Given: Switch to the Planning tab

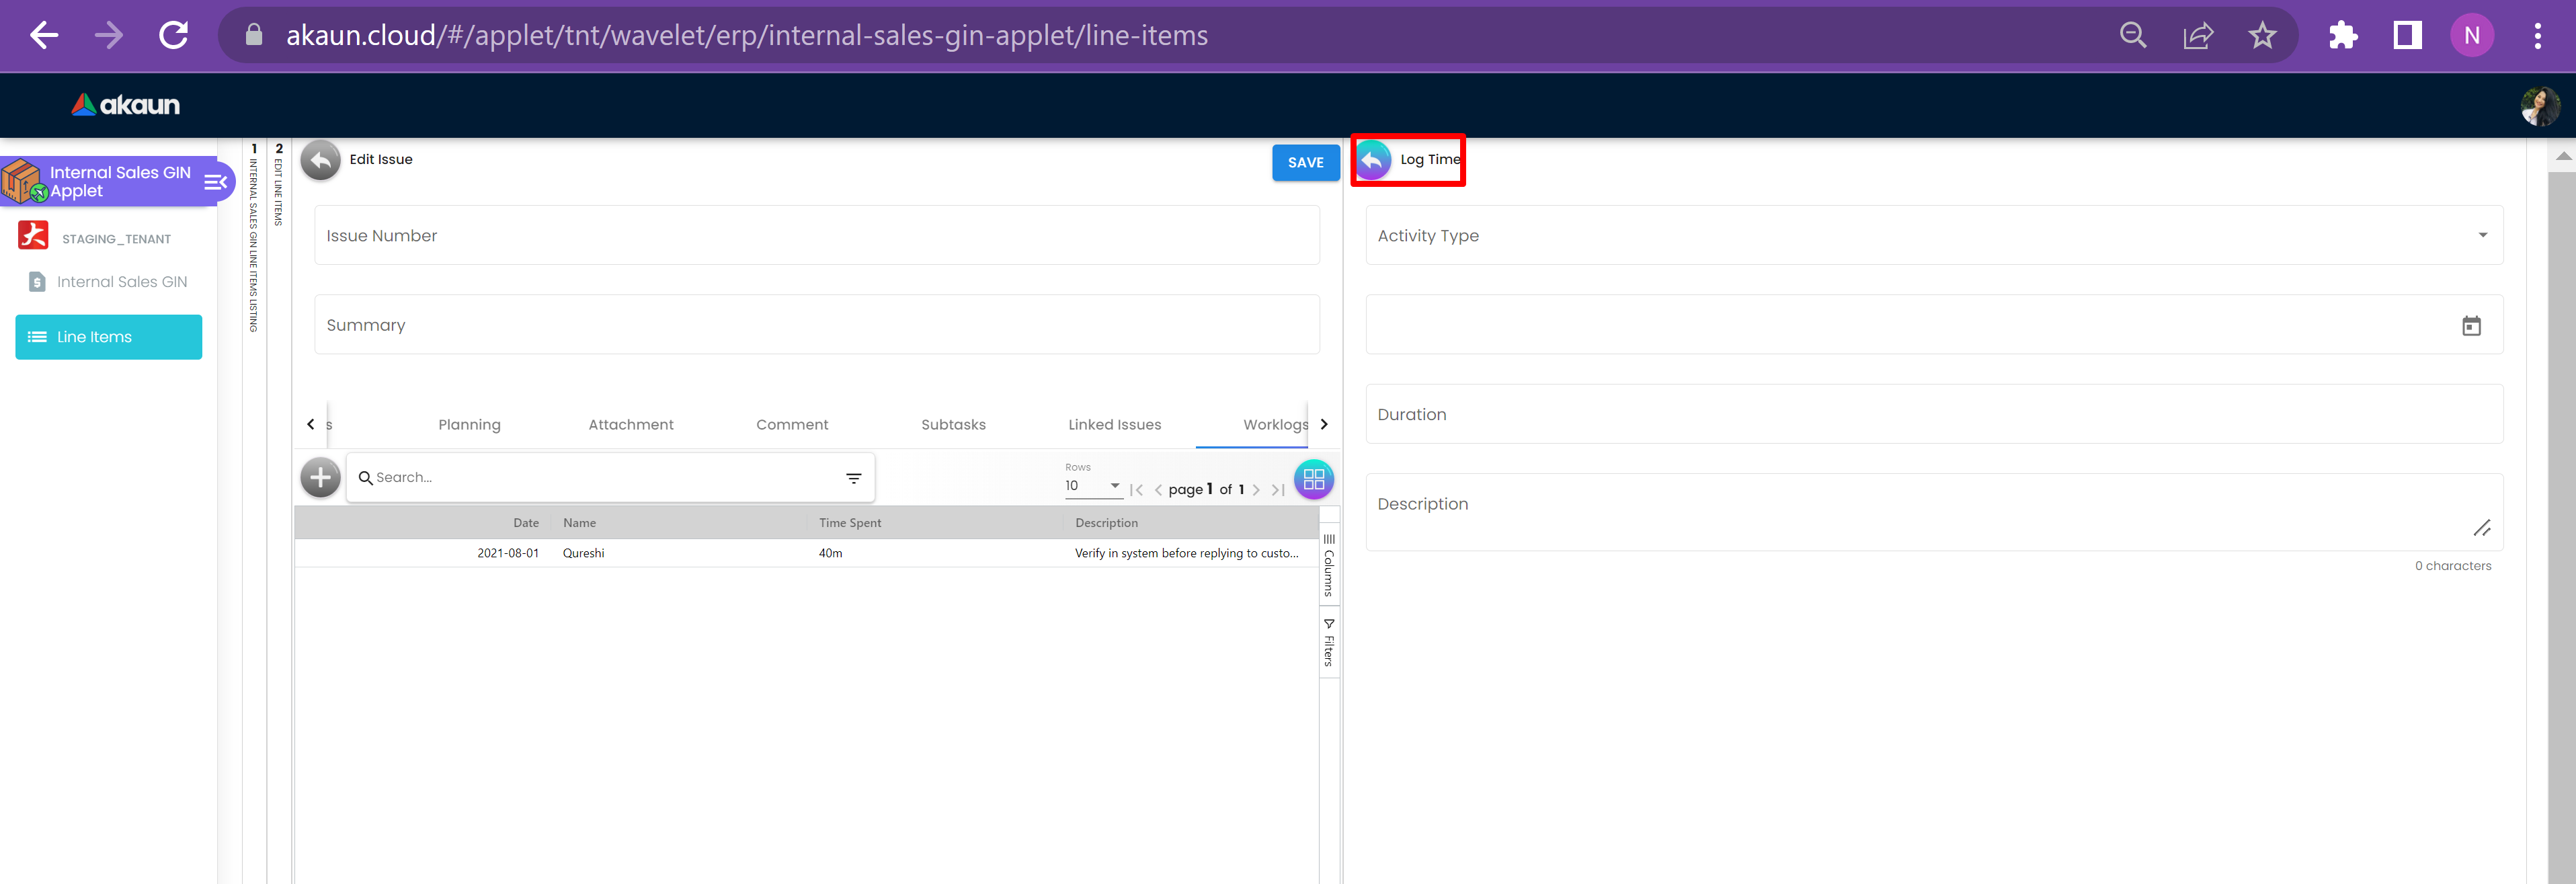Looking at the screenshot, I should point(469,425).
